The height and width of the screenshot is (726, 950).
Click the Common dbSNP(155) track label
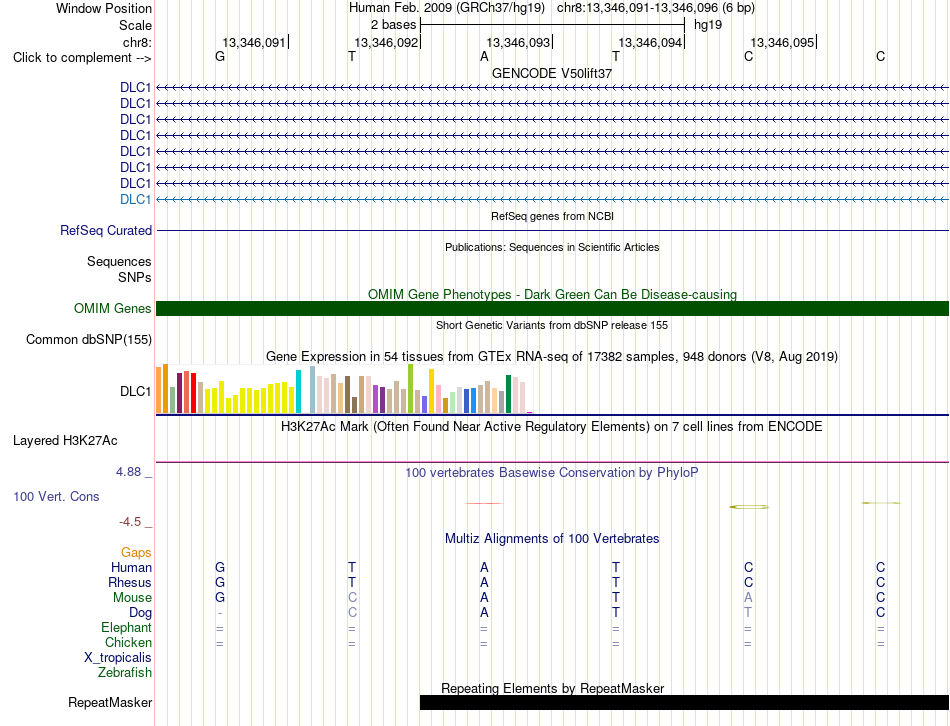[89, 339]
